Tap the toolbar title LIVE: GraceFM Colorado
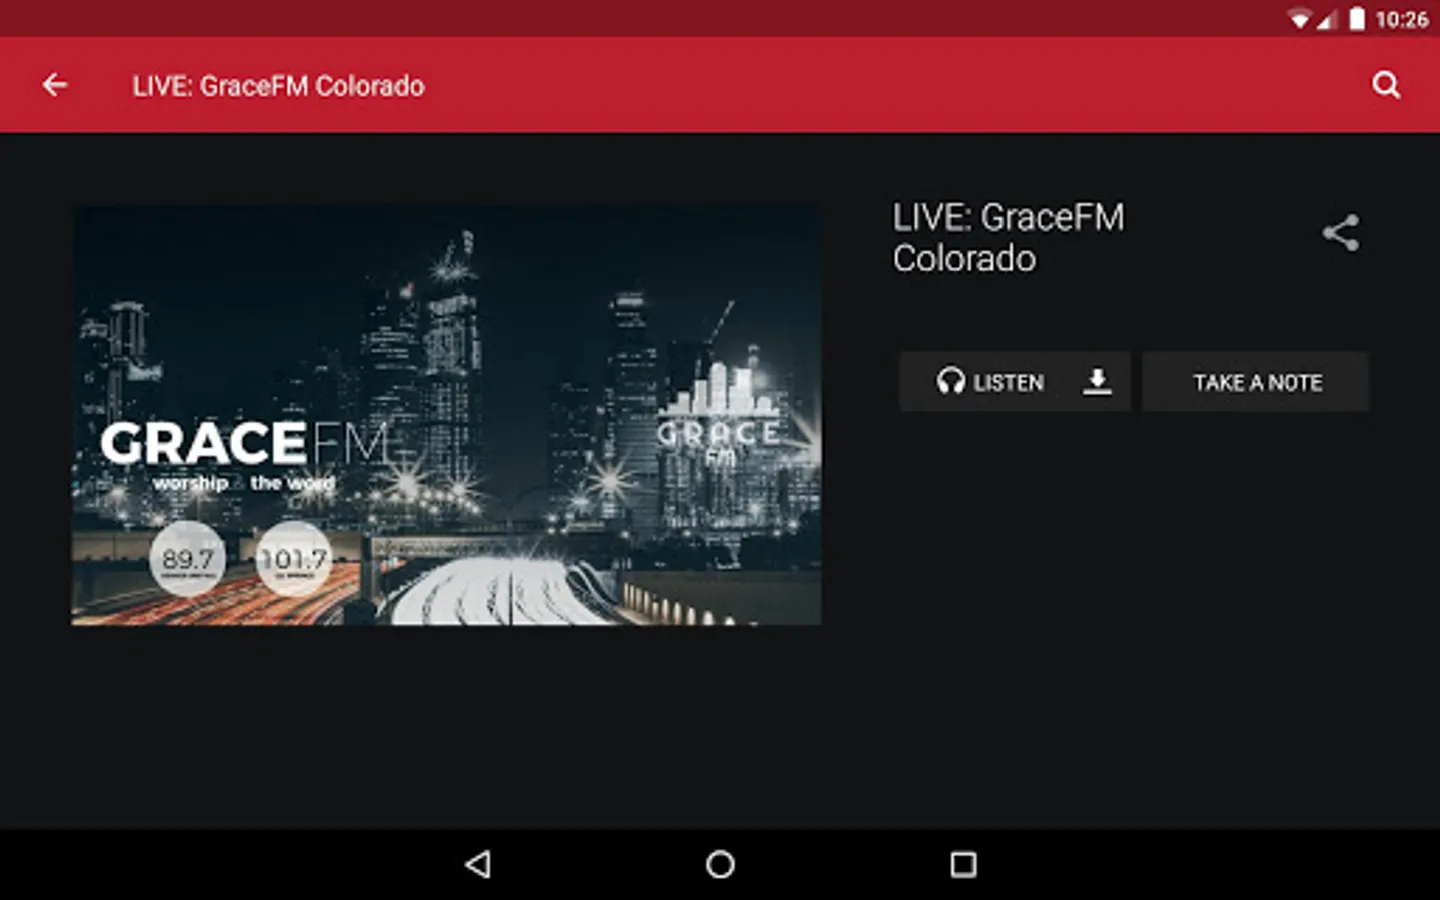This screenshot has width=1440, height=900. [278, 86]
